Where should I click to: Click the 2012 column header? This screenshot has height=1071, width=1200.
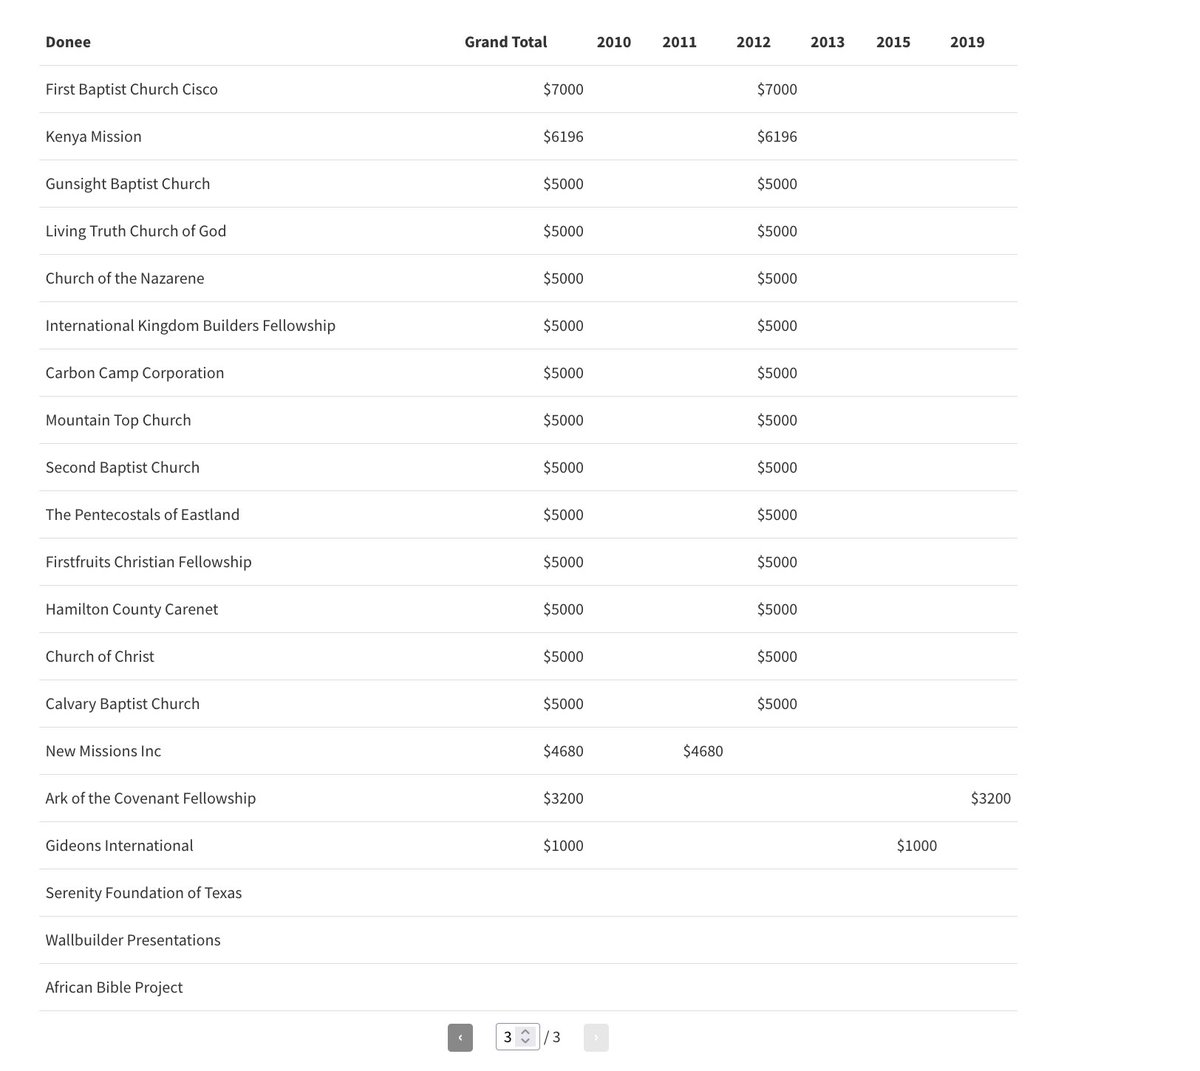click(x=754, y=42)
